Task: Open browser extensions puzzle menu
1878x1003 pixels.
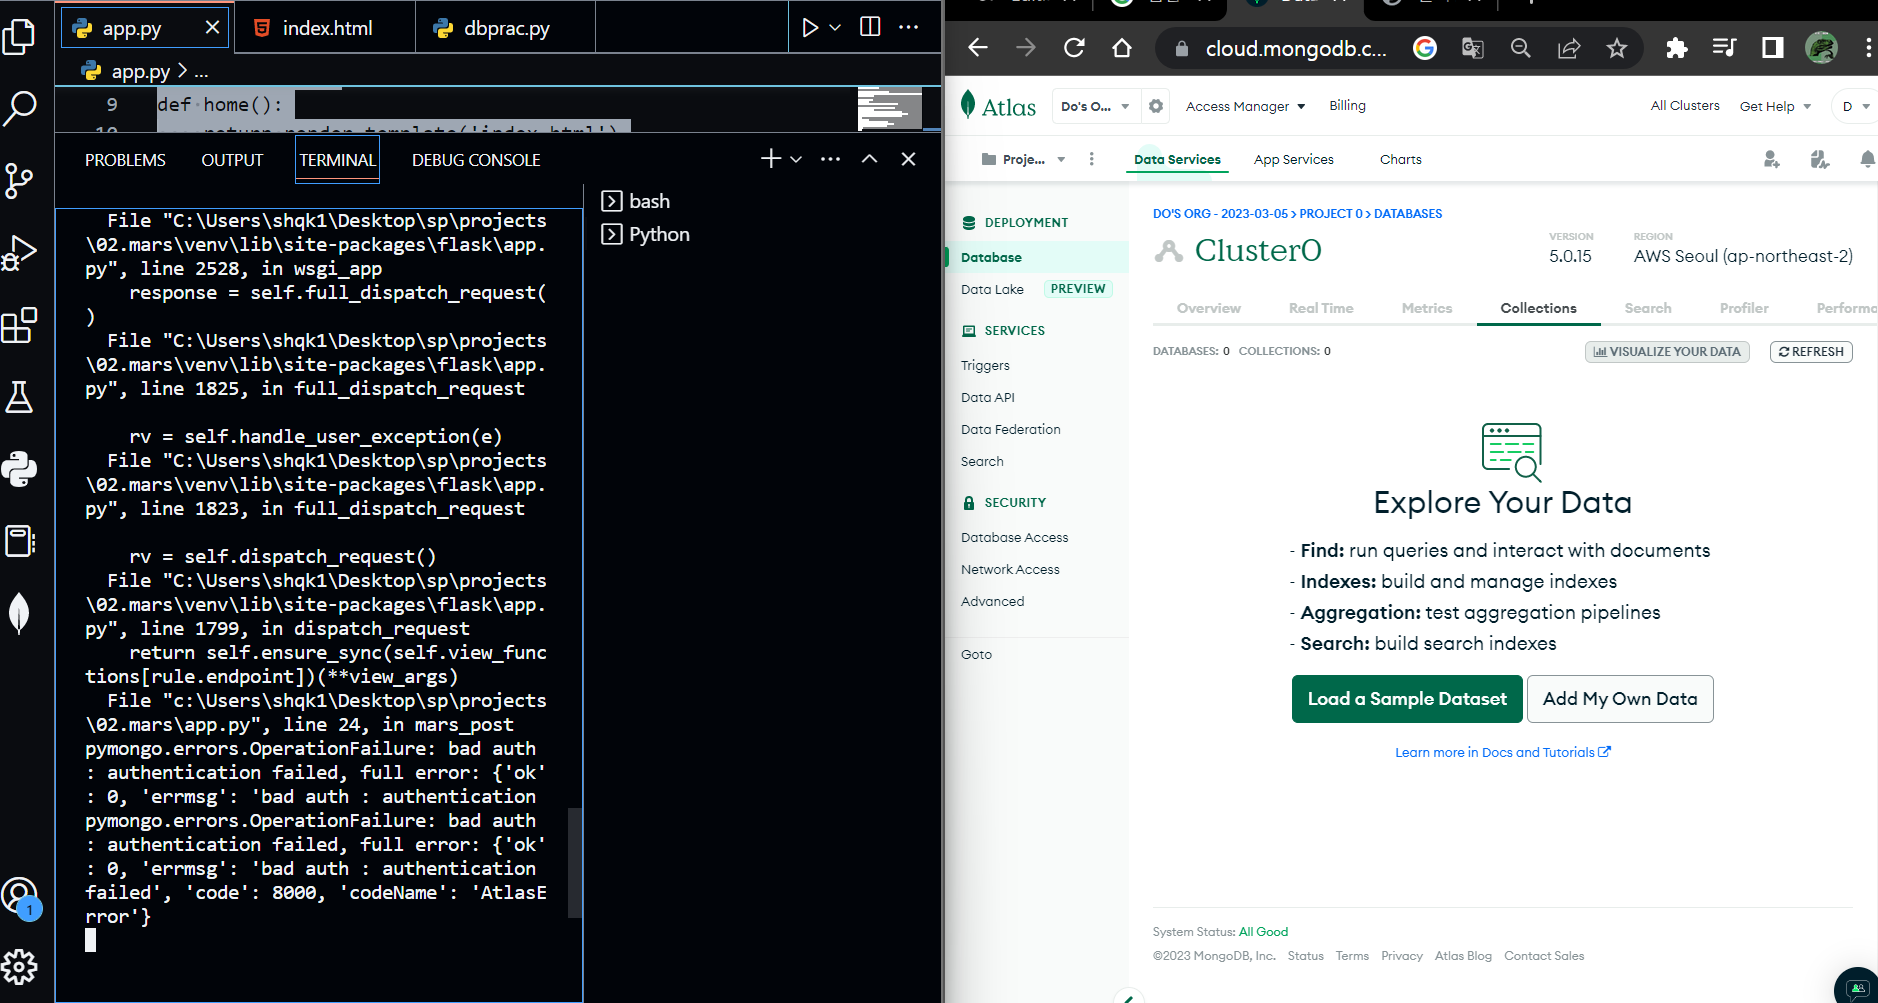Action: (x=1677, y=48)
